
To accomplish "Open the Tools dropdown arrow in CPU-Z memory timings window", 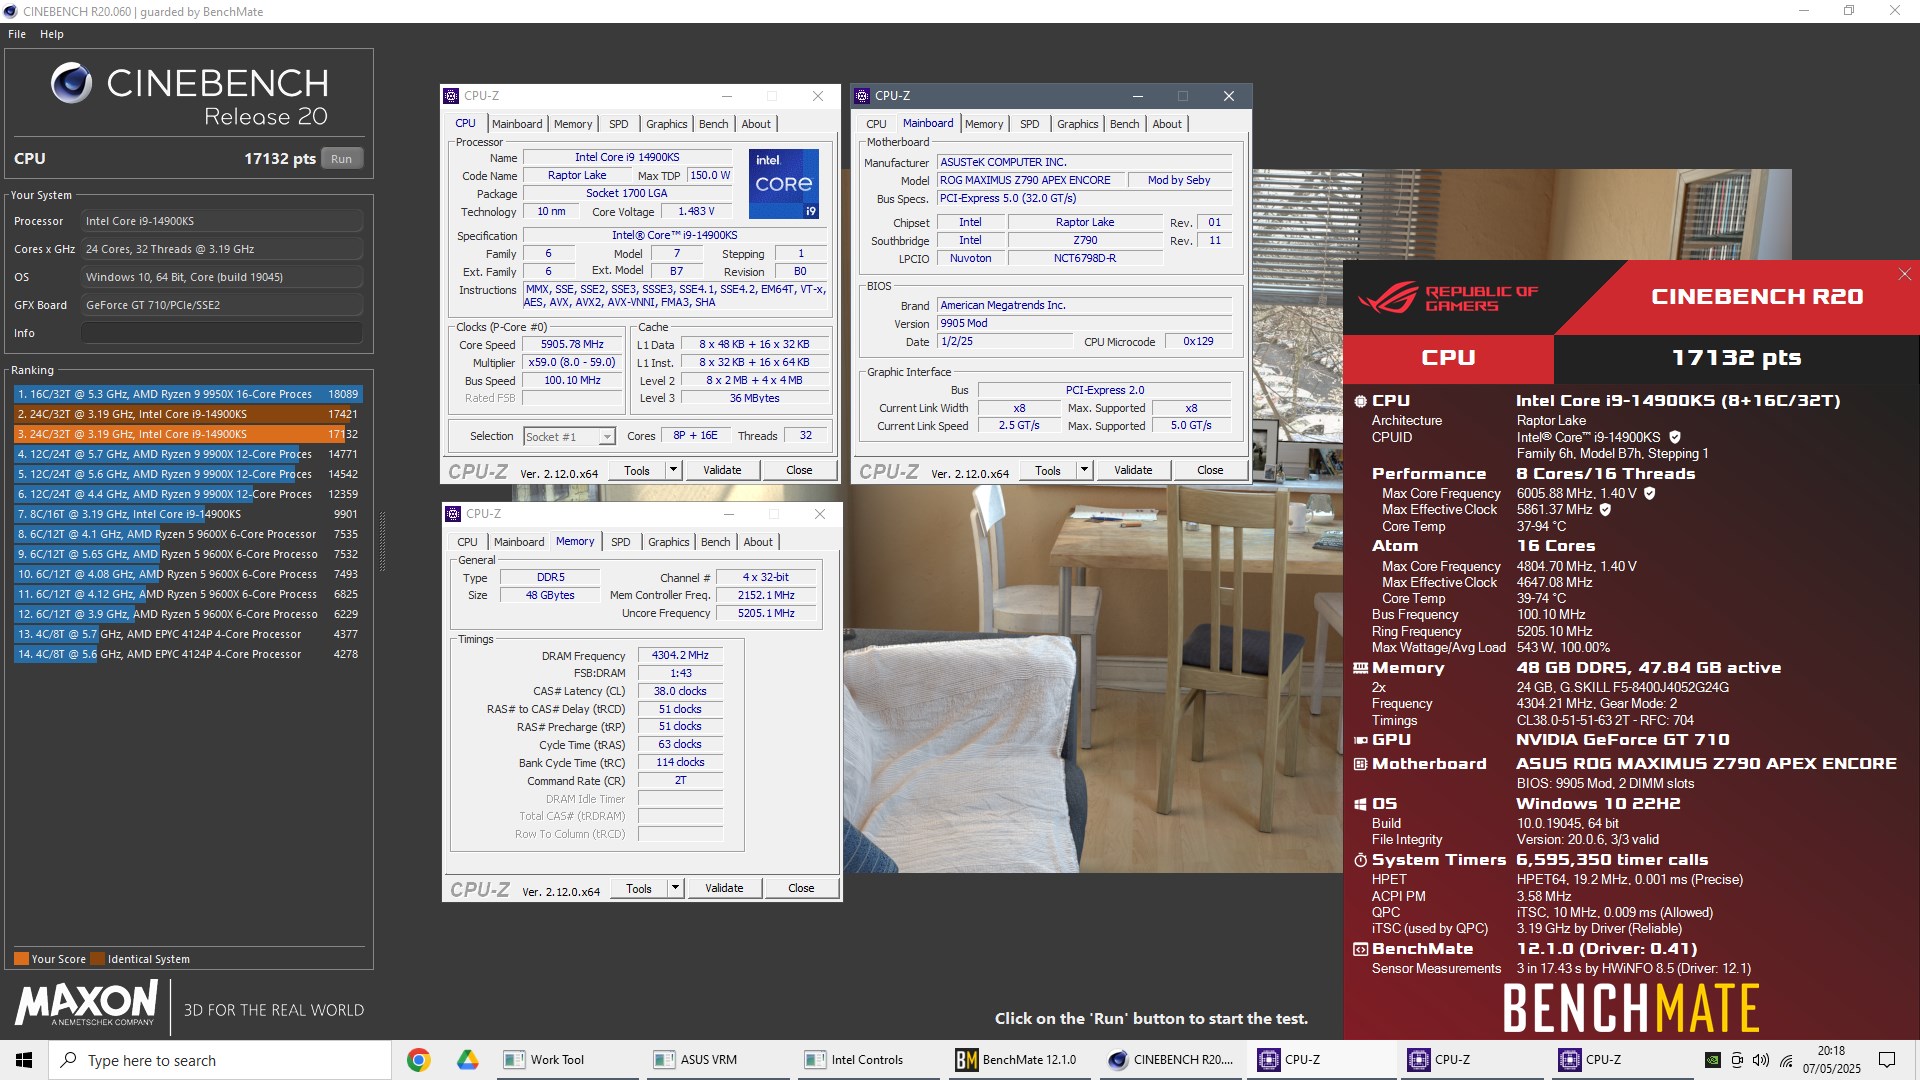I will point(675,888).
